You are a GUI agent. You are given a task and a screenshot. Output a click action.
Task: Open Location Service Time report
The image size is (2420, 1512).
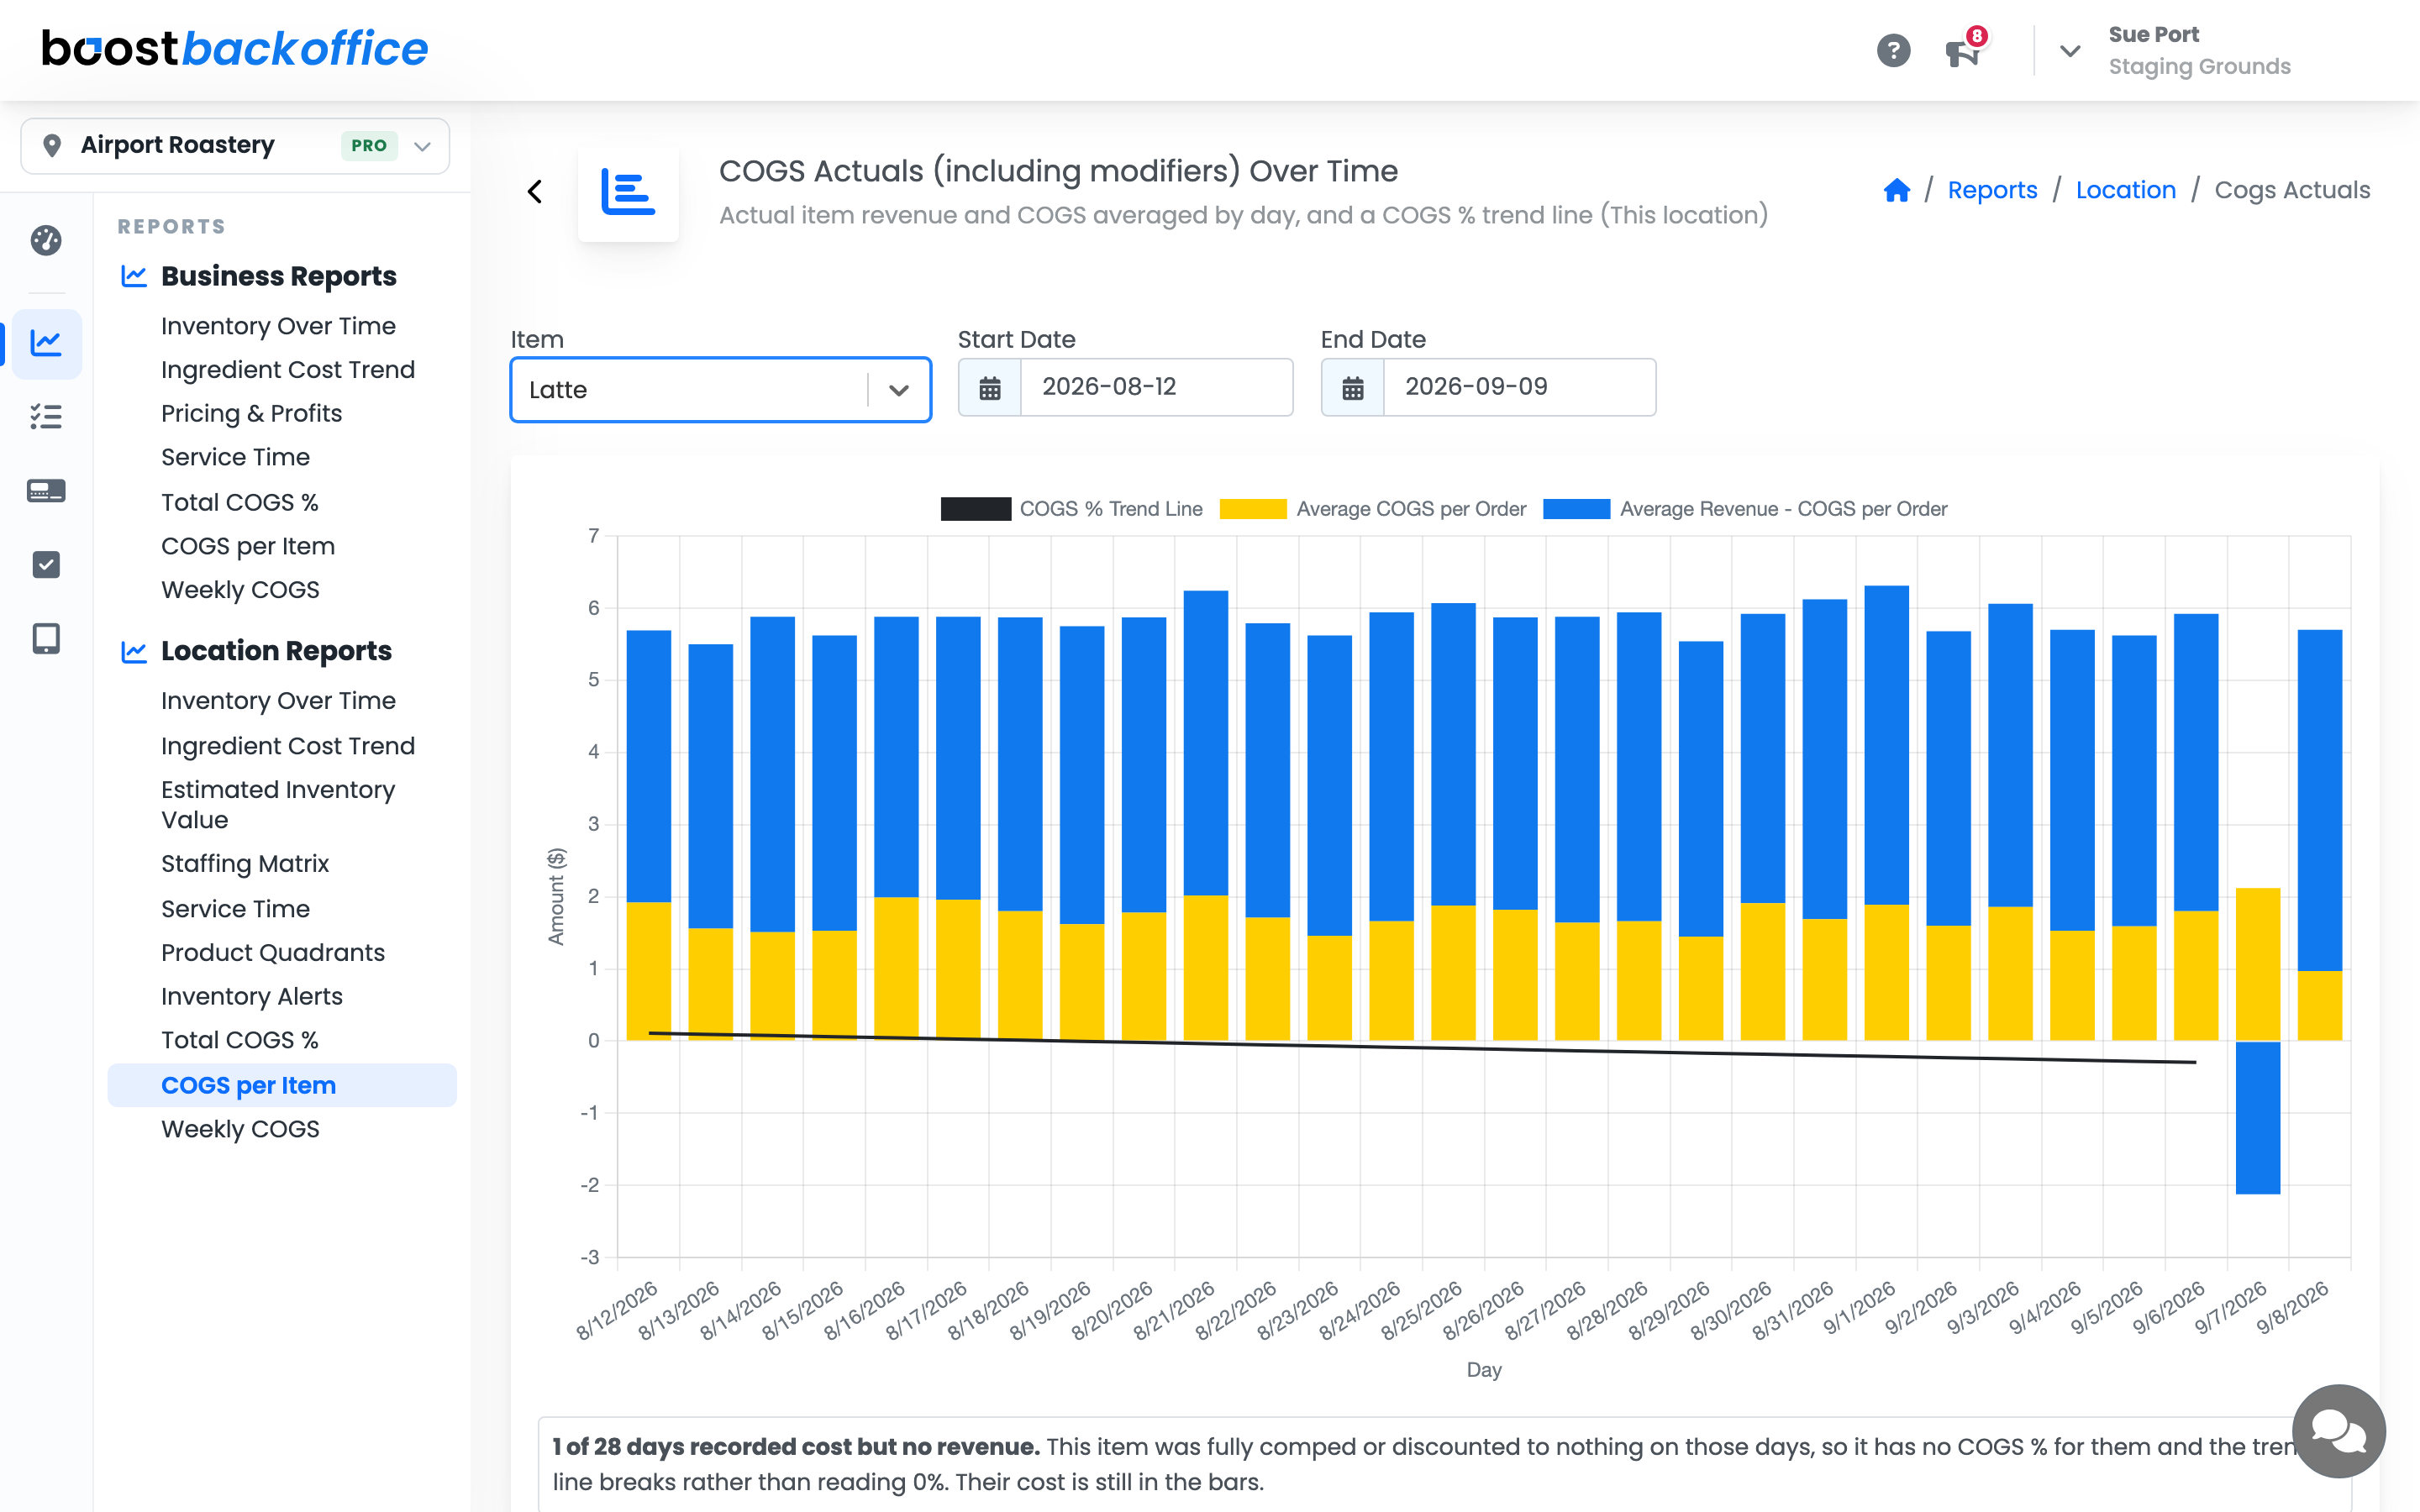coord(235,909)
